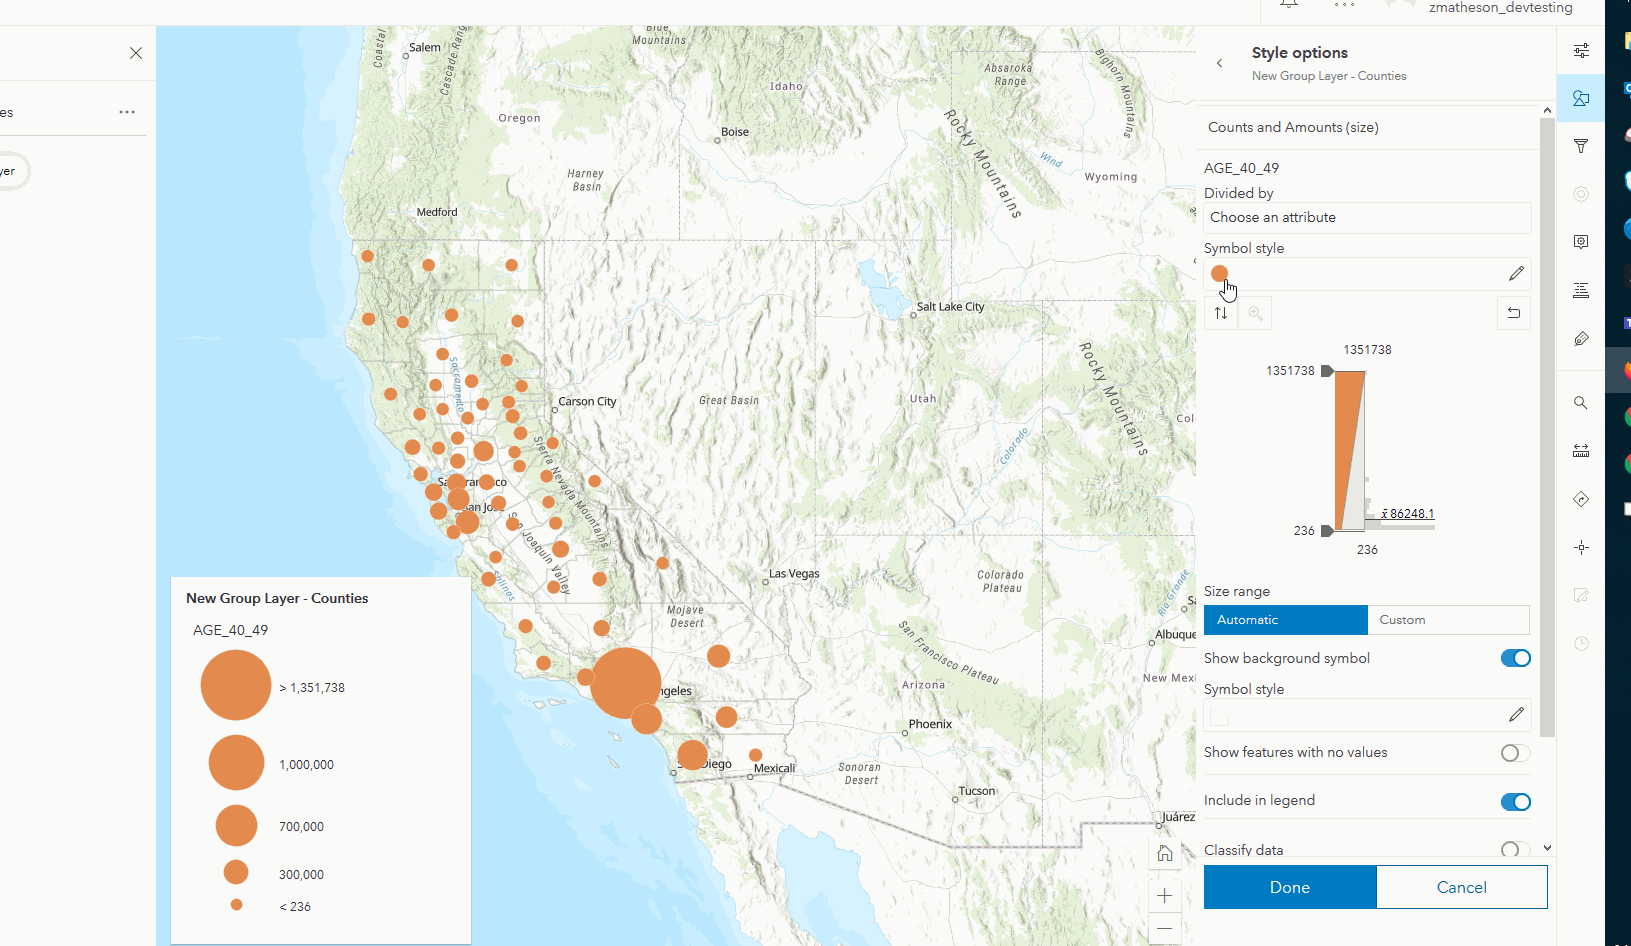The image size is (1631, 946).
Task: Click the histogram zoom magnifier icon
Action: pos(1255,313)
